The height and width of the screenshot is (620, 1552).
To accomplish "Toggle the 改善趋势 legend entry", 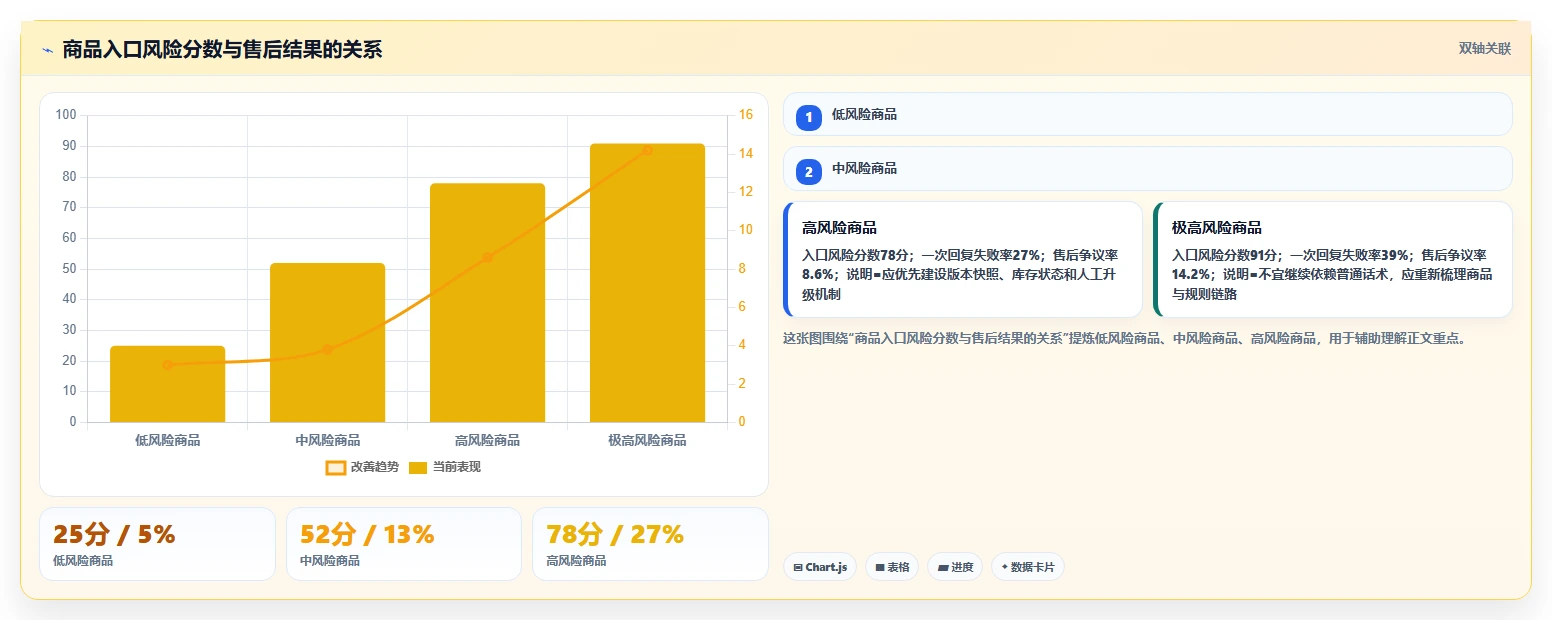I will click(x=362, y=467).
